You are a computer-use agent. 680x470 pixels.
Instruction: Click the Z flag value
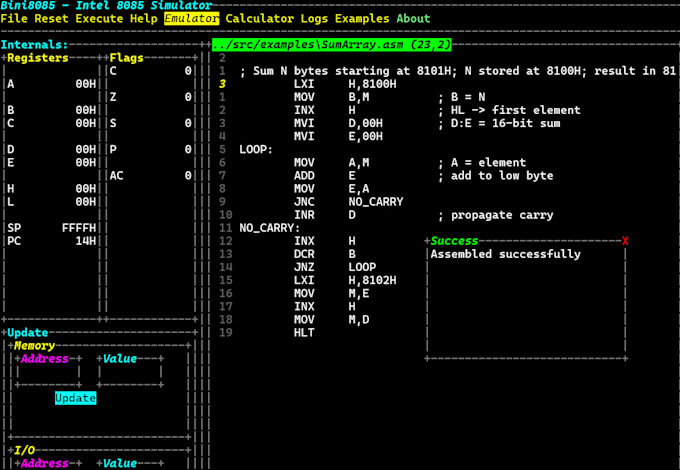188,97
